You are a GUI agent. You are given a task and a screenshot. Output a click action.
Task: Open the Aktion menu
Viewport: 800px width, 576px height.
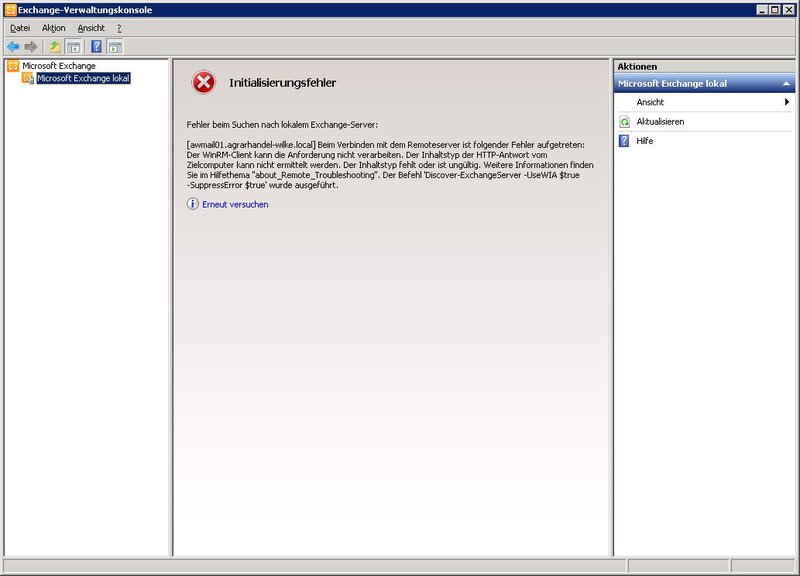pyautogui.click(x=54, y=28)
